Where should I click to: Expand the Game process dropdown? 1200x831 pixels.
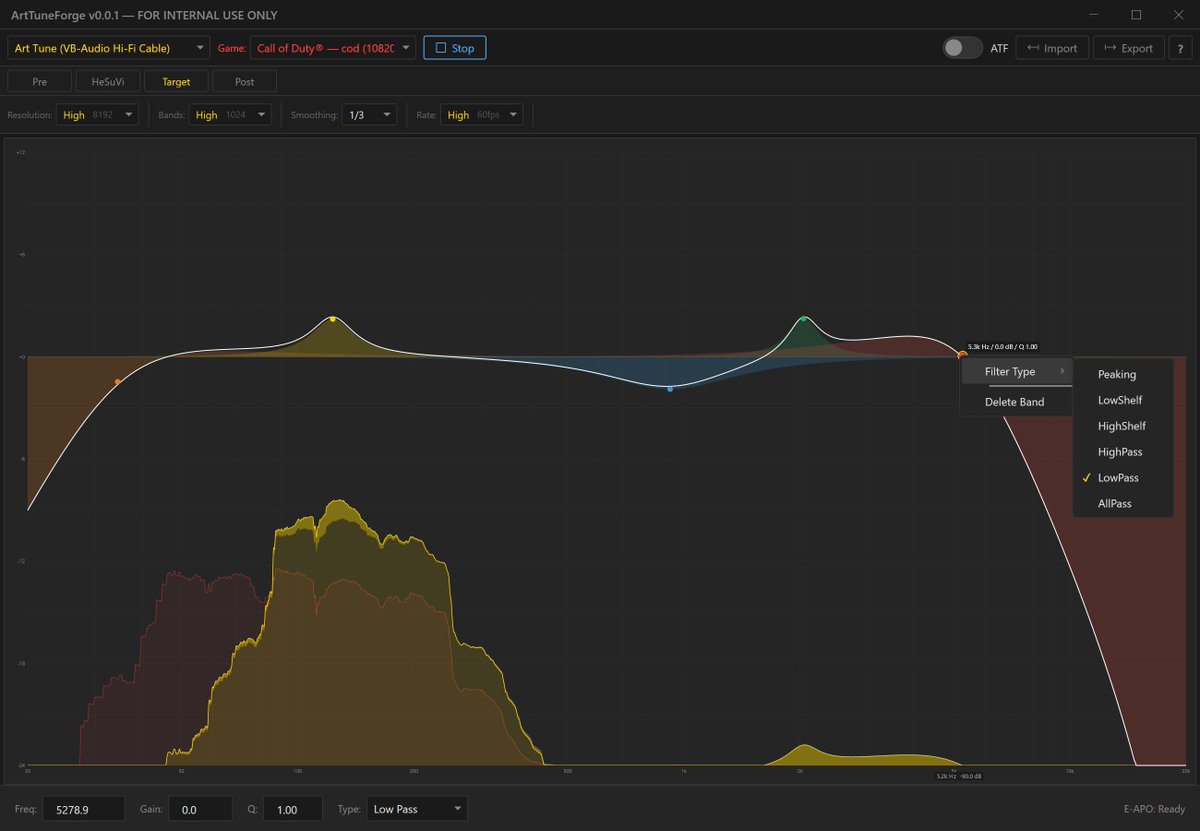(x=335, y=48)
